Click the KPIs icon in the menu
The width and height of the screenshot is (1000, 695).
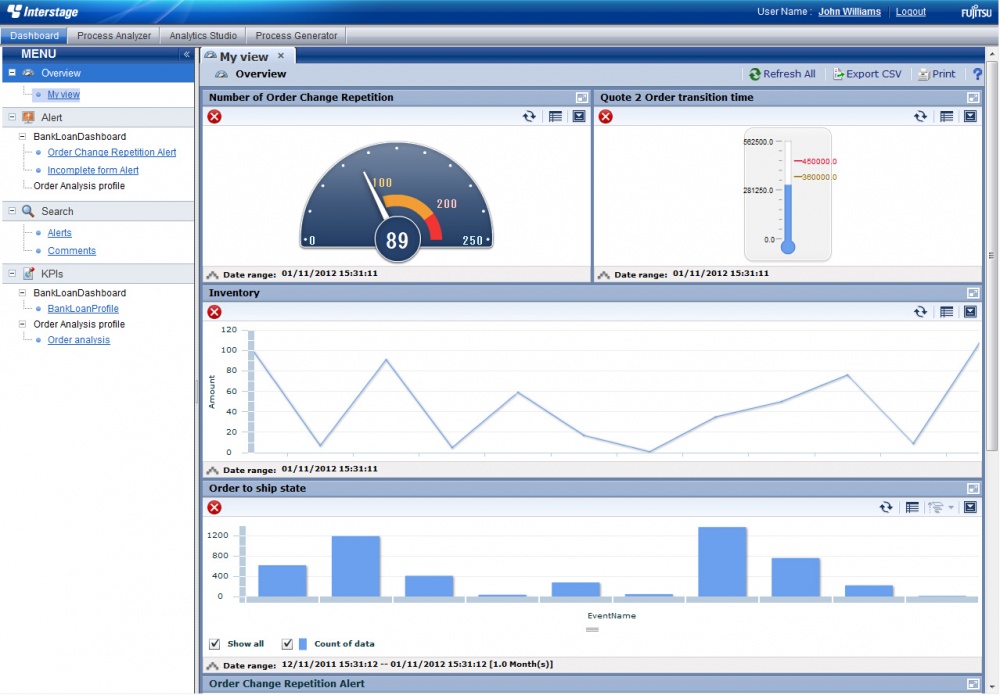coord(28,274)
